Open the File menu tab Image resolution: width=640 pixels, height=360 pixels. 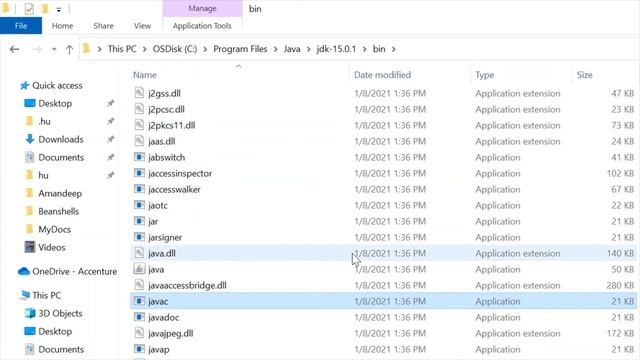coord(21,26)
